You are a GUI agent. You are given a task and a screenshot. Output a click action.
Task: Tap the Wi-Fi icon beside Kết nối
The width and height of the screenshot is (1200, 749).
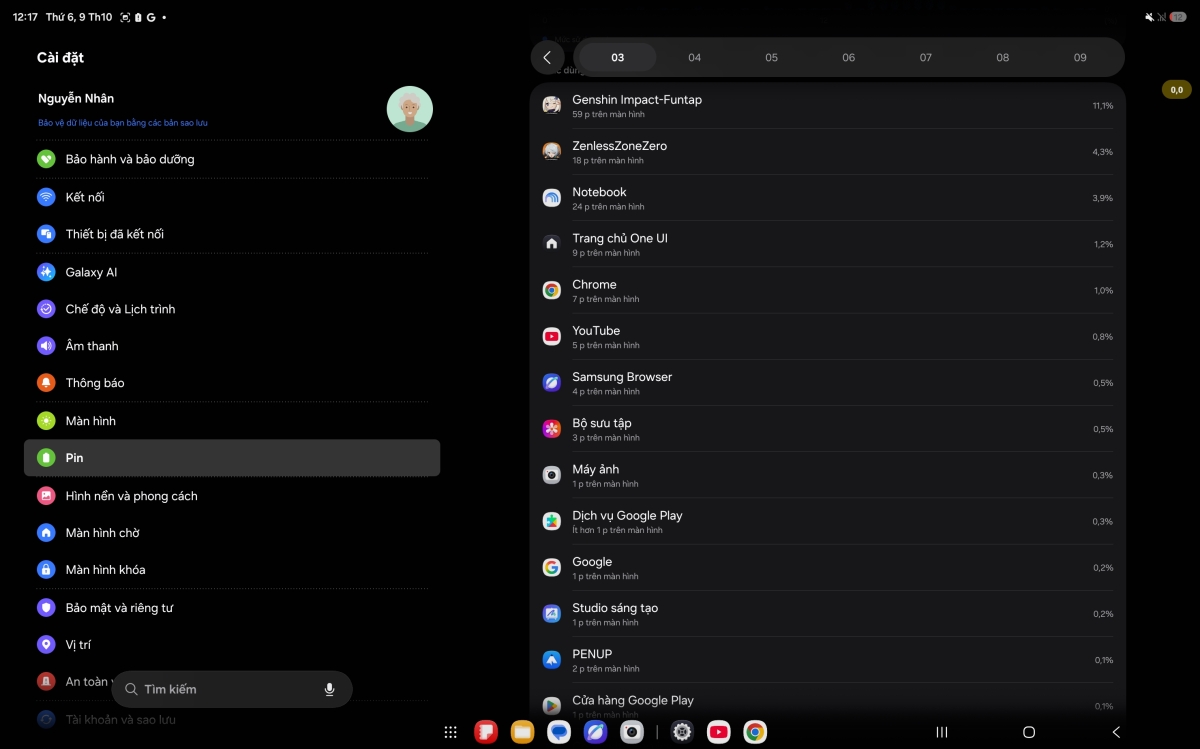46,197
